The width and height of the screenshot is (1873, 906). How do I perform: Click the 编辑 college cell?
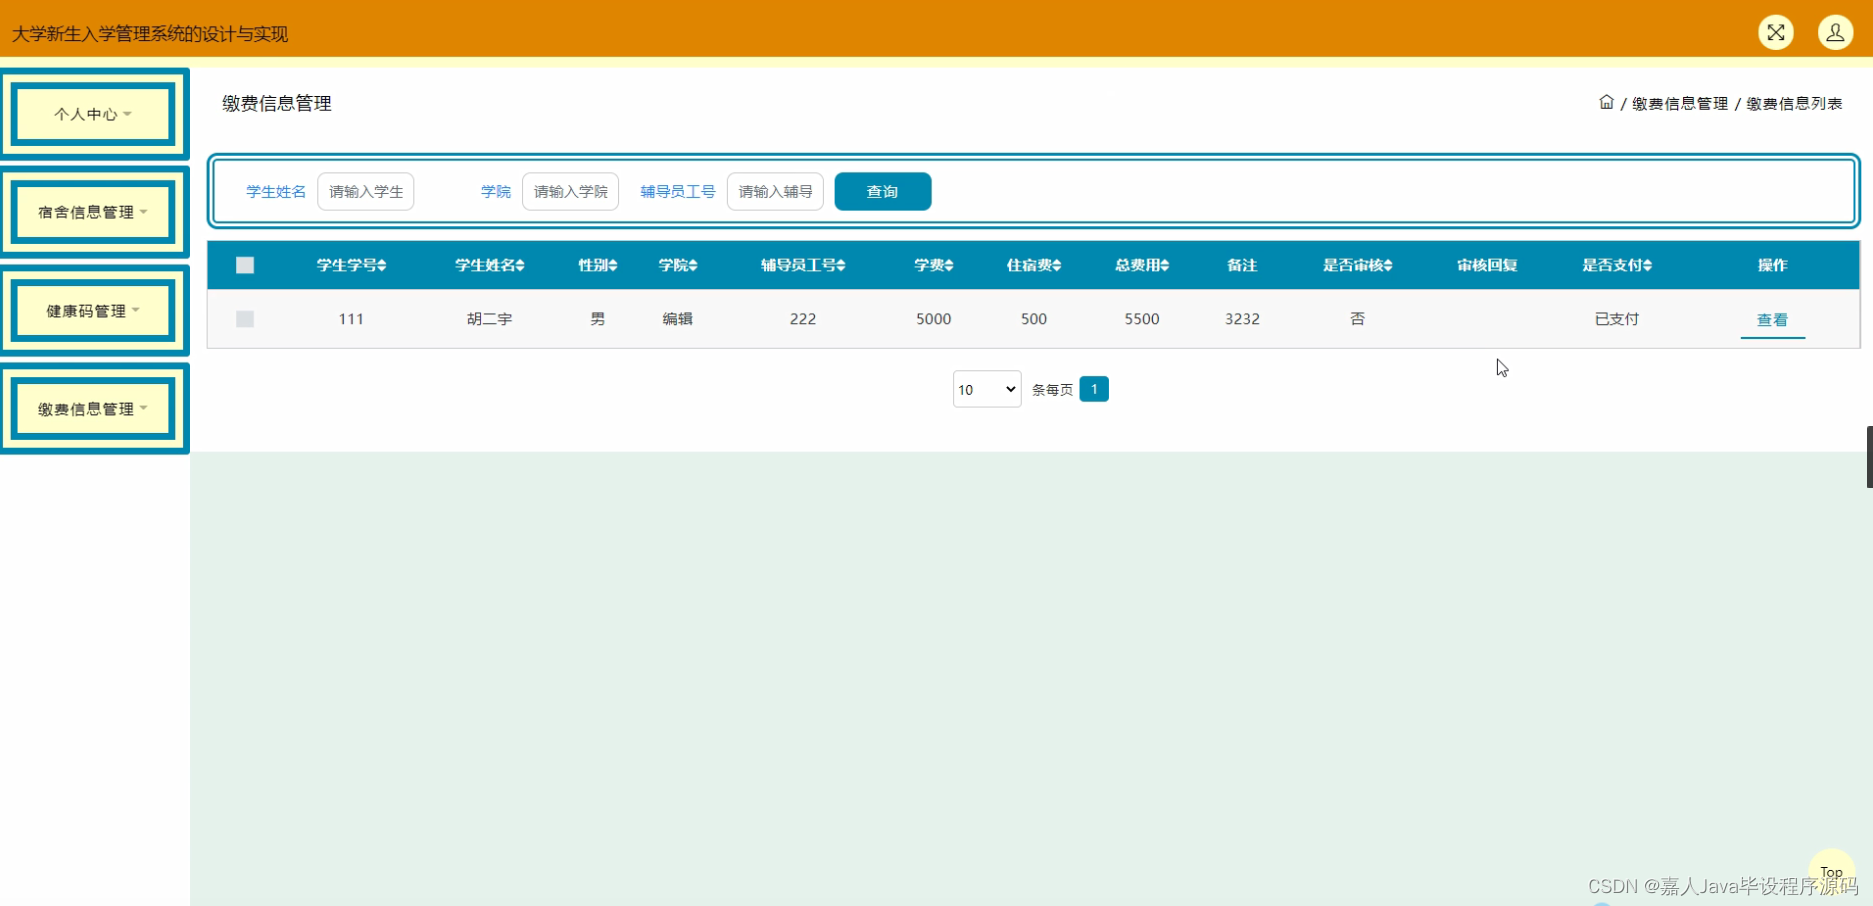(677, 319)
